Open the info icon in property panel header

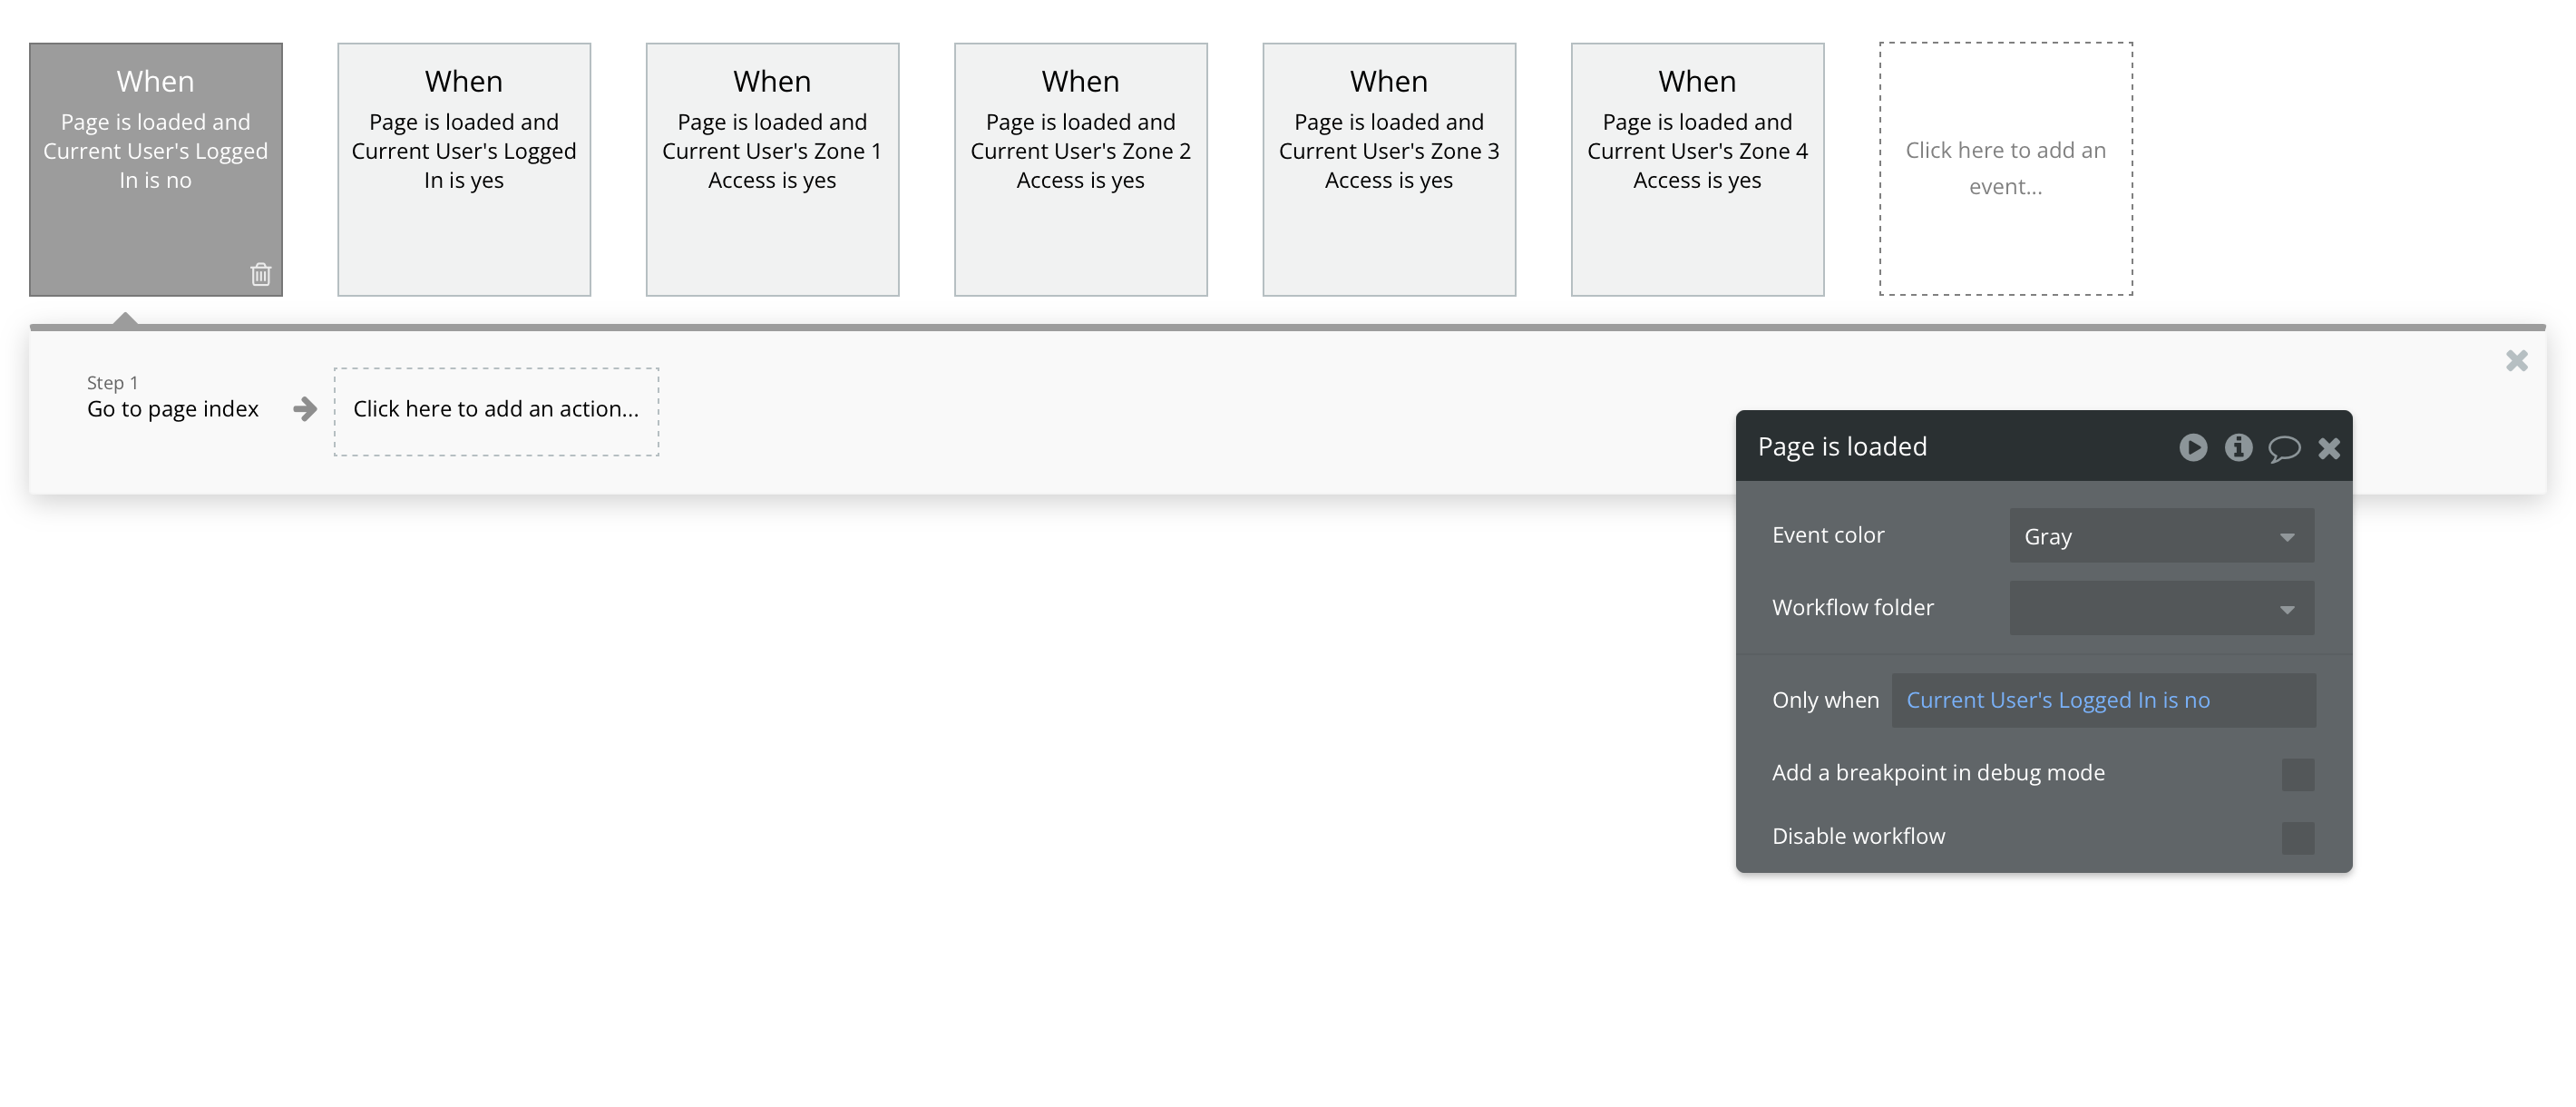coord(2238,447)
